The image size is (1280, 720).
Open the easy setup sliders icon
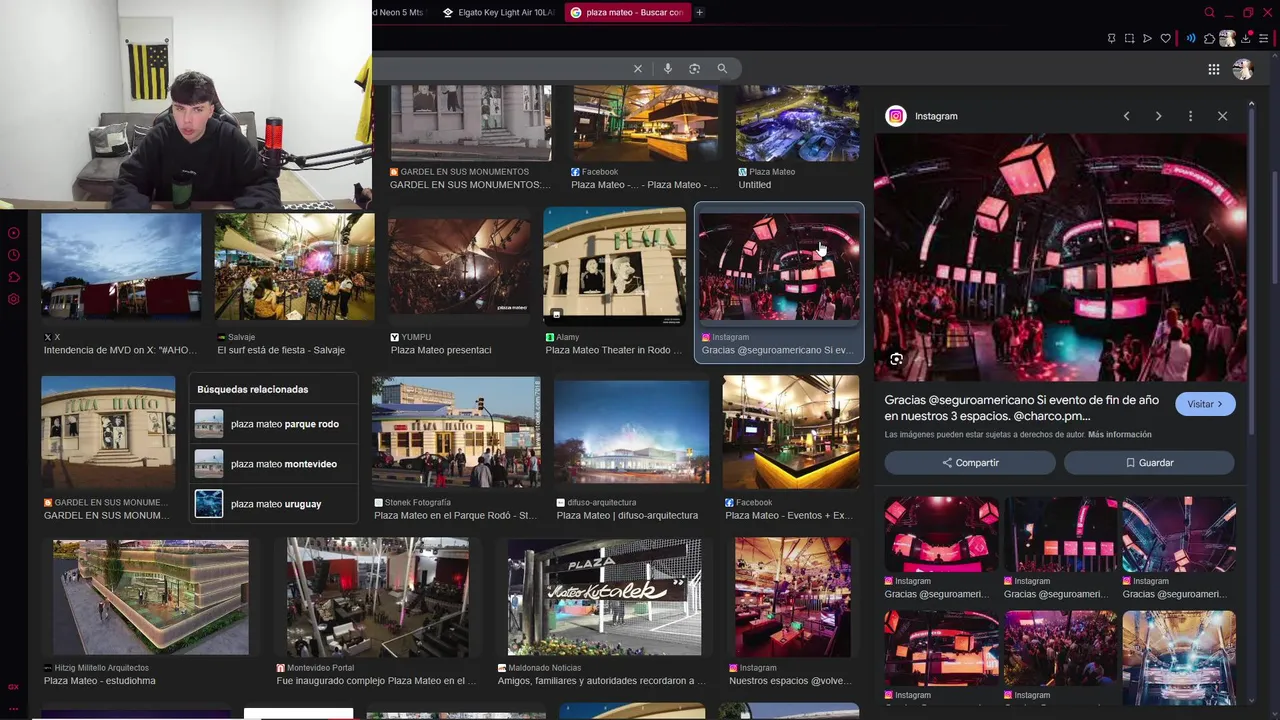pyautogui.click(x=1263, y=39)
